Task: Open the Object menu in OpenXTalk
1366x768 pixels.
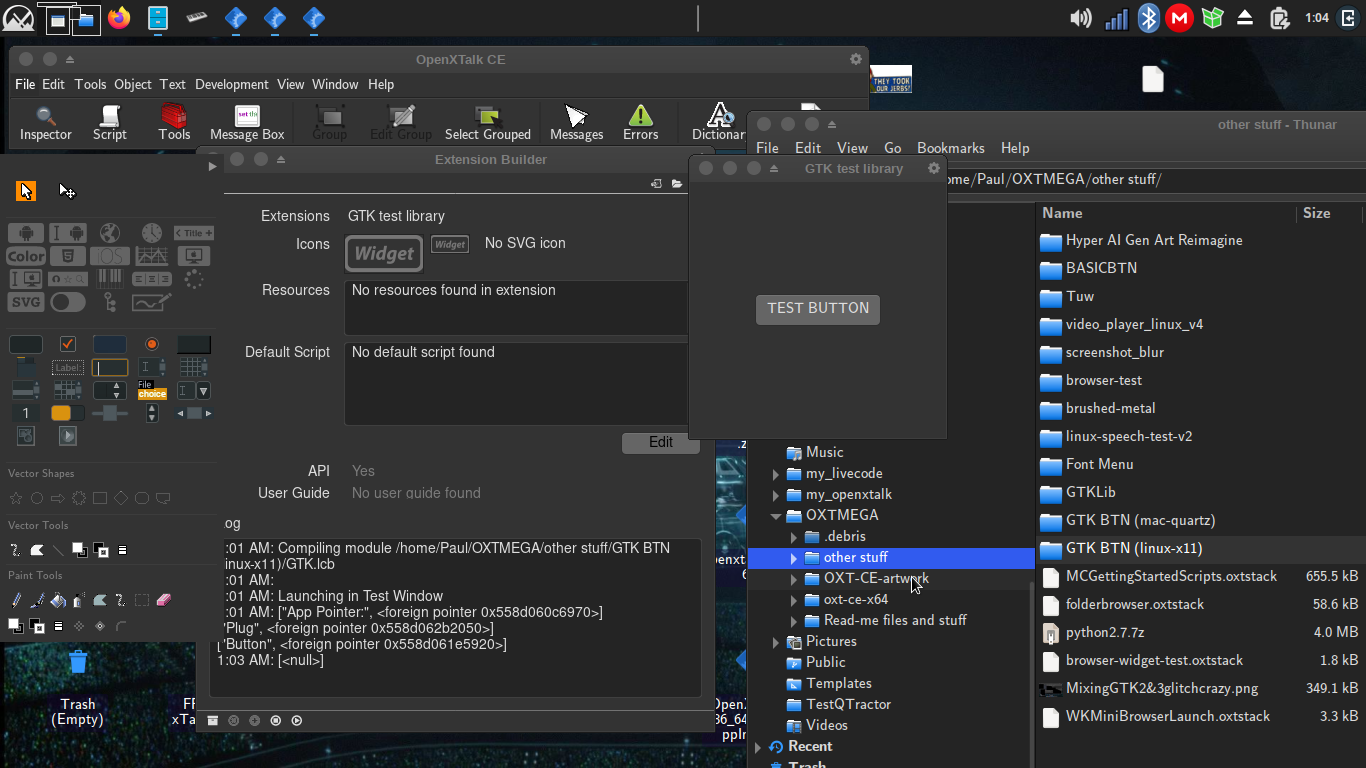Action: (x=133, y=85)
